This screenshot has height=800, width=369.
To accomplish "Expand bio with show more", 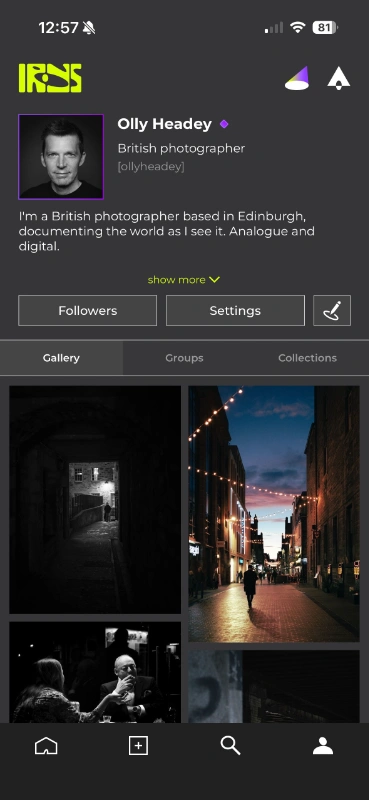I will click(x=184, y=280).
